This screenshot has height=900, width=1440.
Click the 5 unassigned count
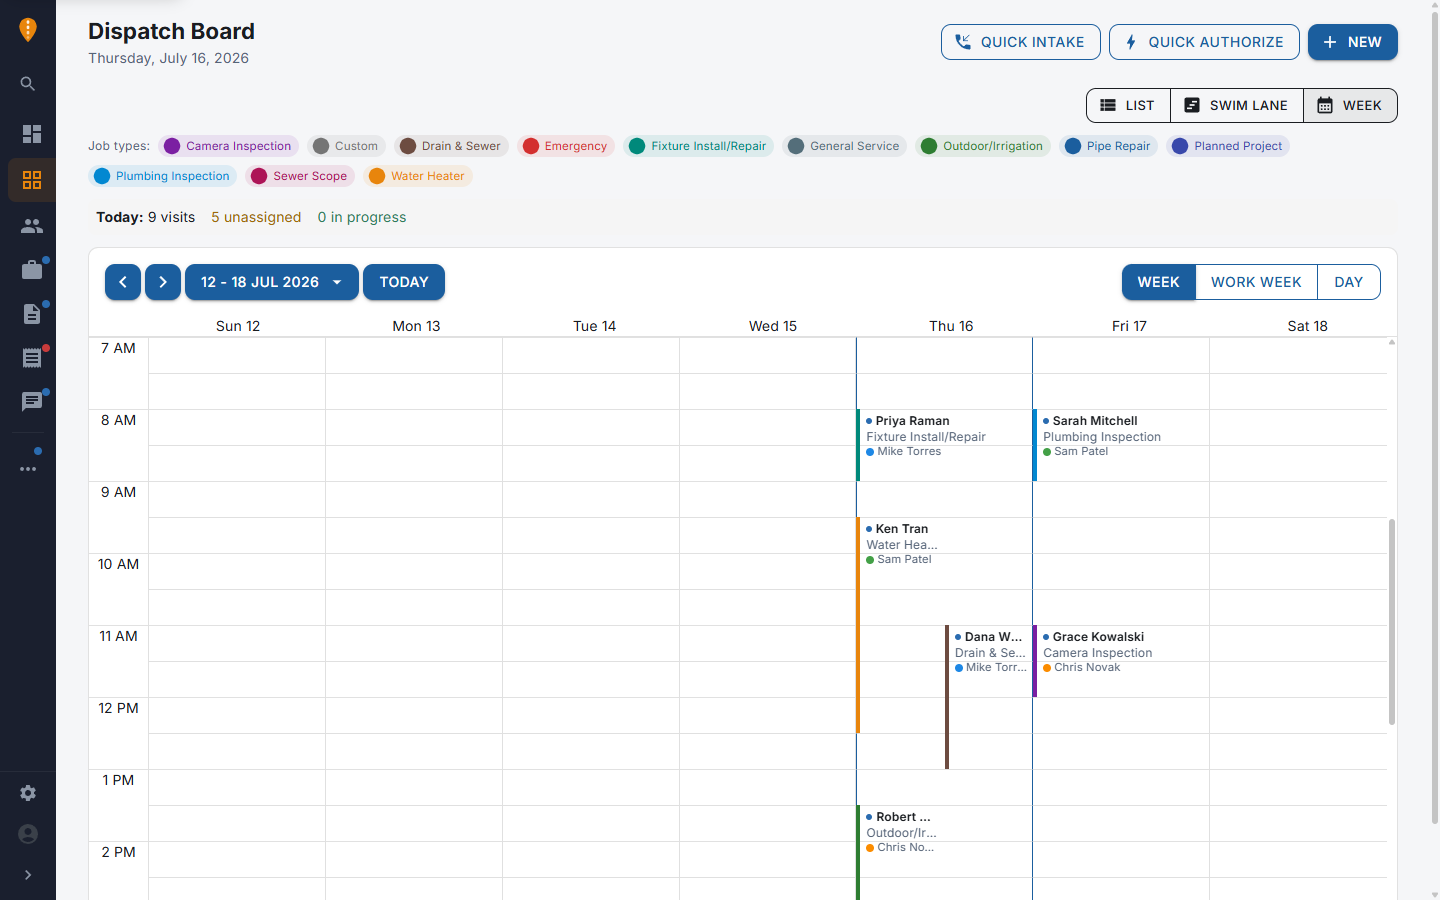[256, 217]
